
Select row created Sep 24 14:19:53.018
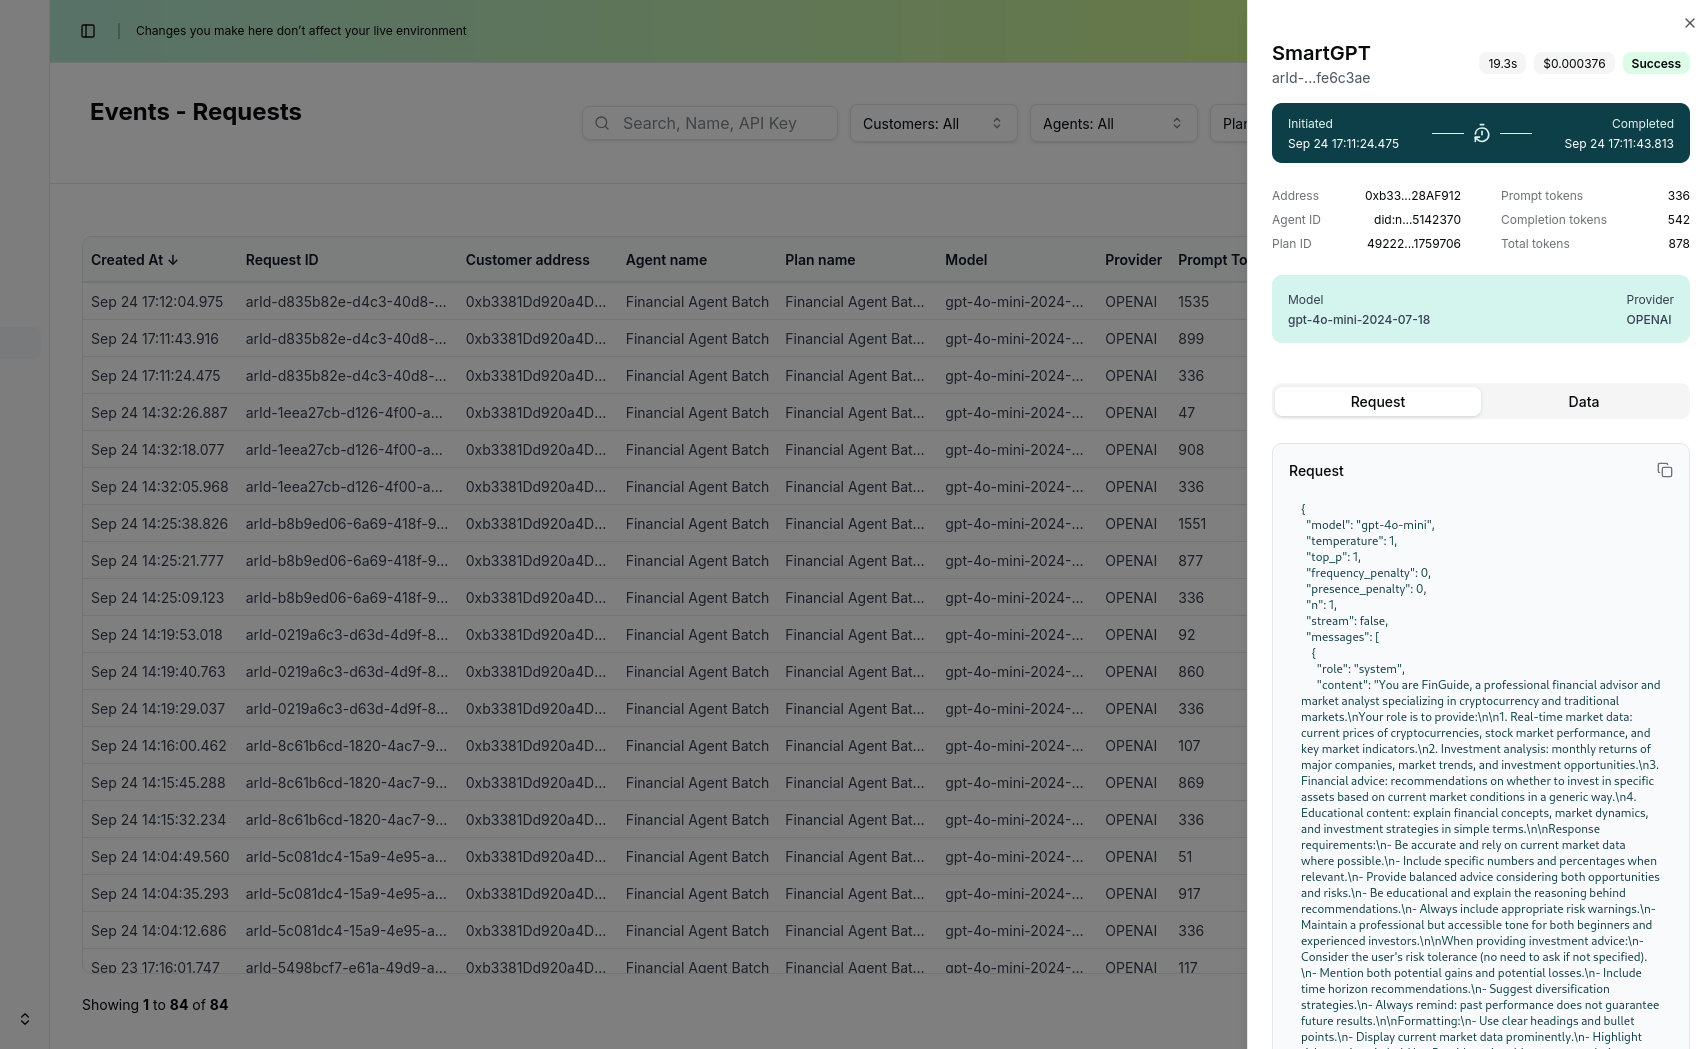point(665,635)
